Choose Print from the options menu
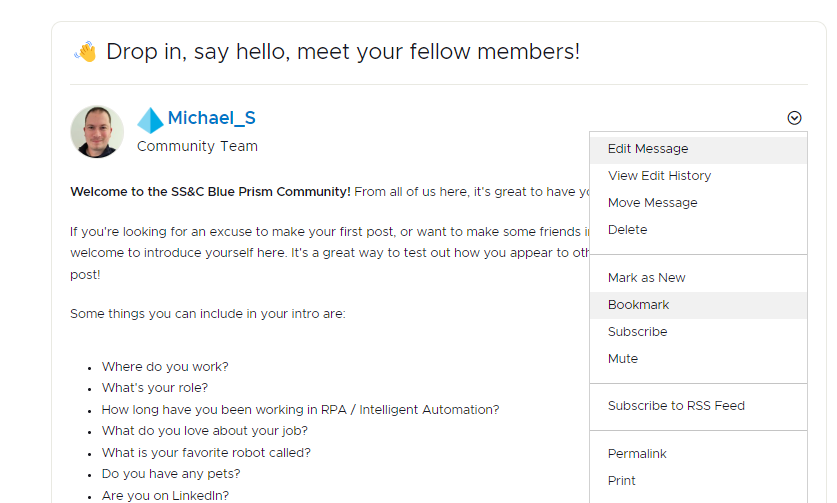Screen dimensions: 837x503 621,481
